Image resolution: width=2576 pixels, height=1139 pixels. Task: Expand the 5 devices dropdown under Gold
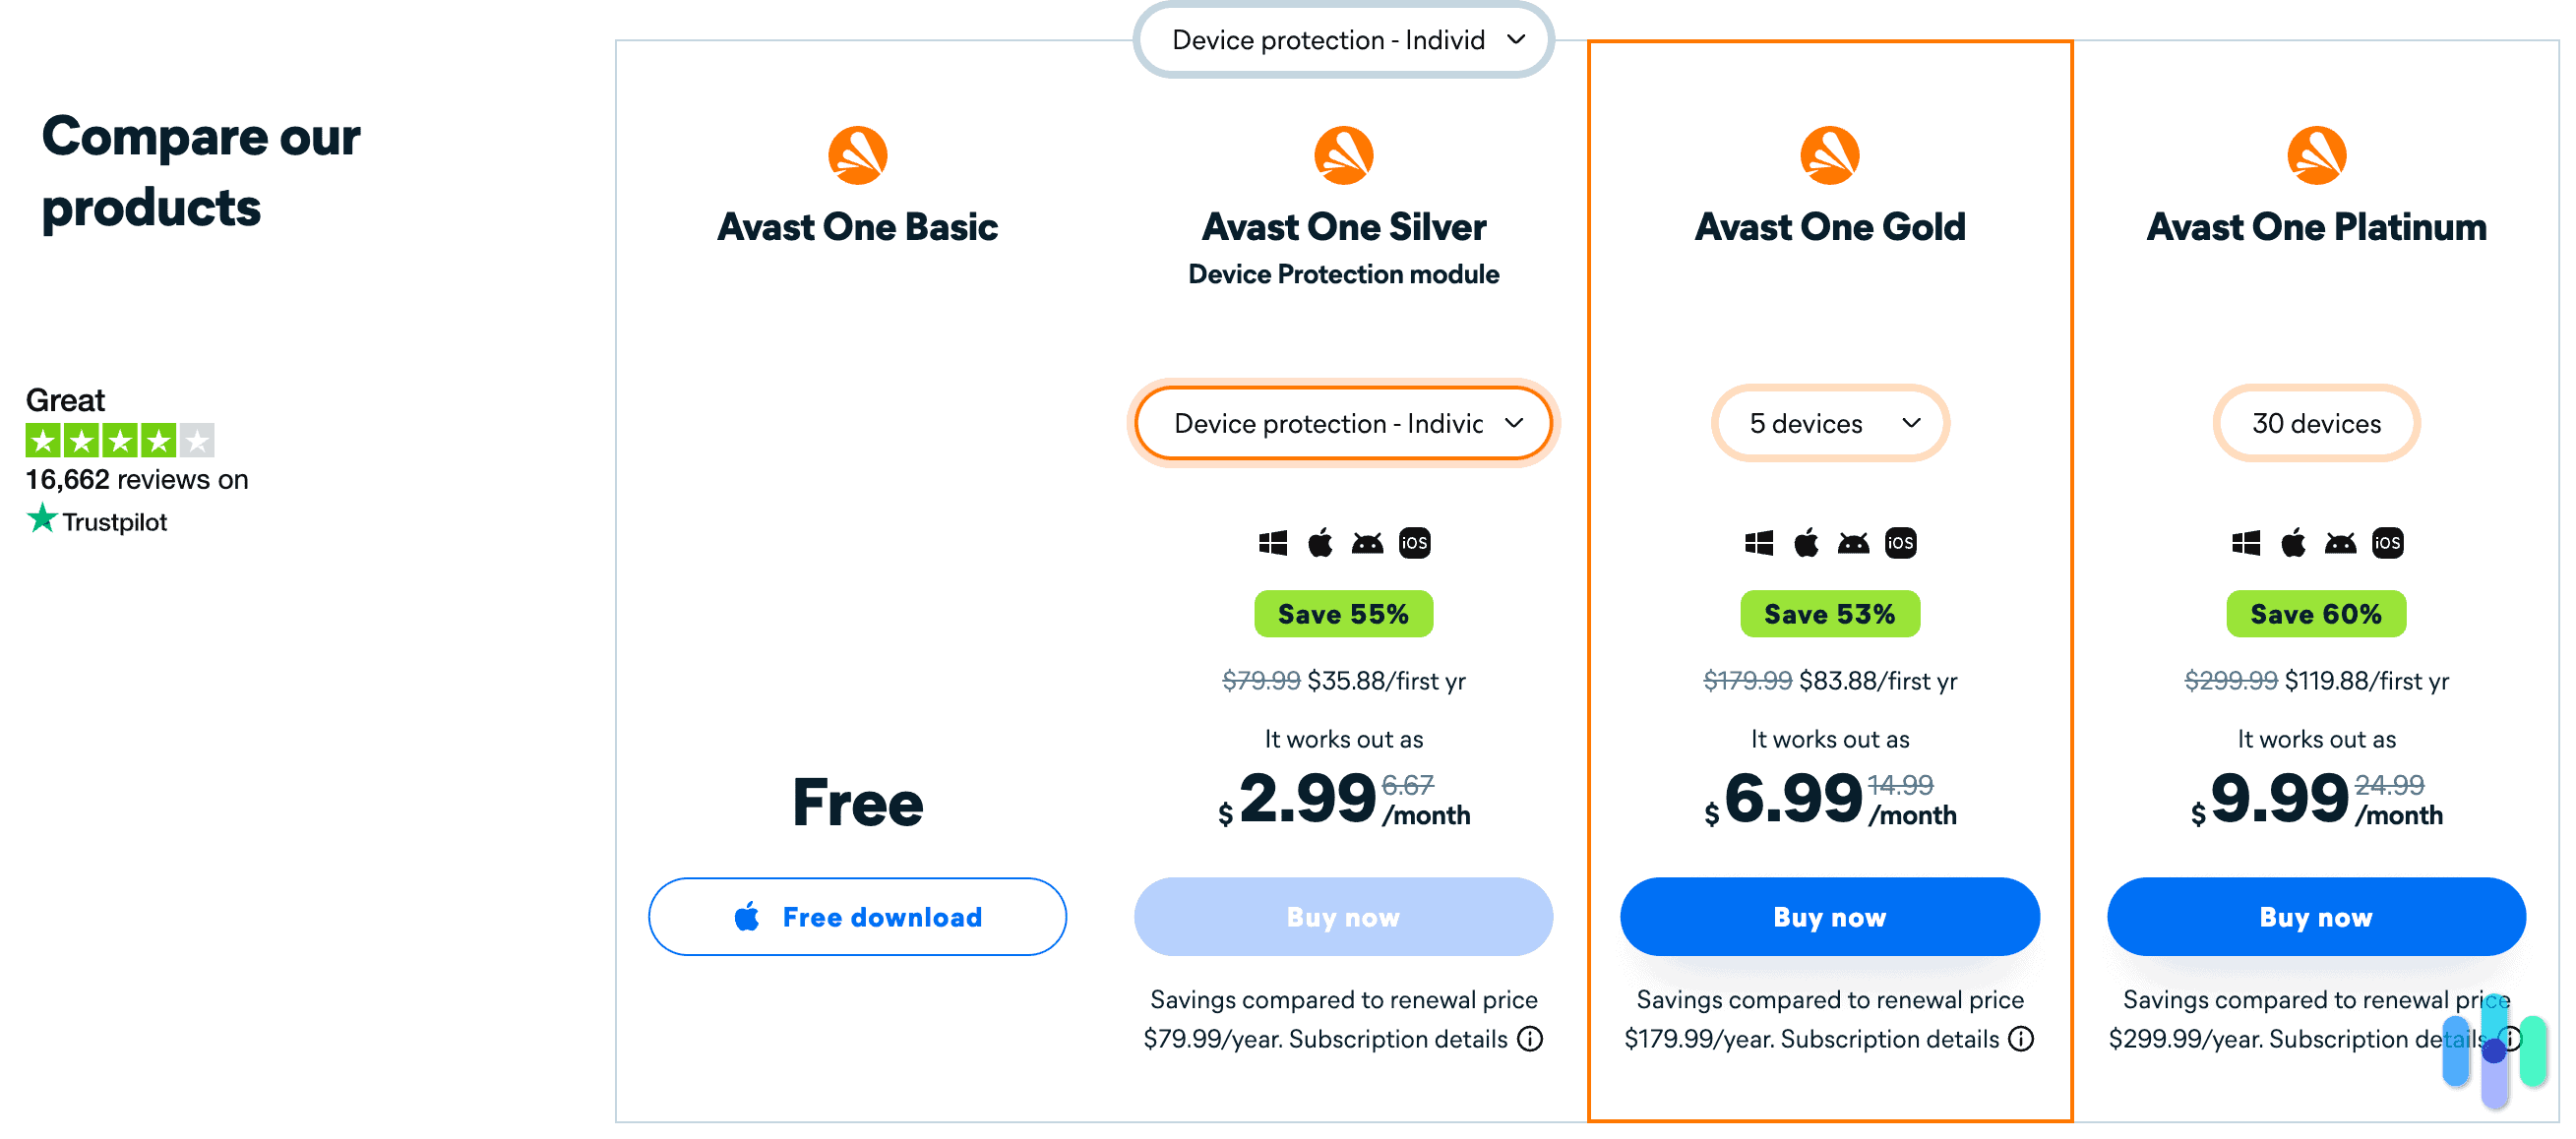coord(1829,423)
